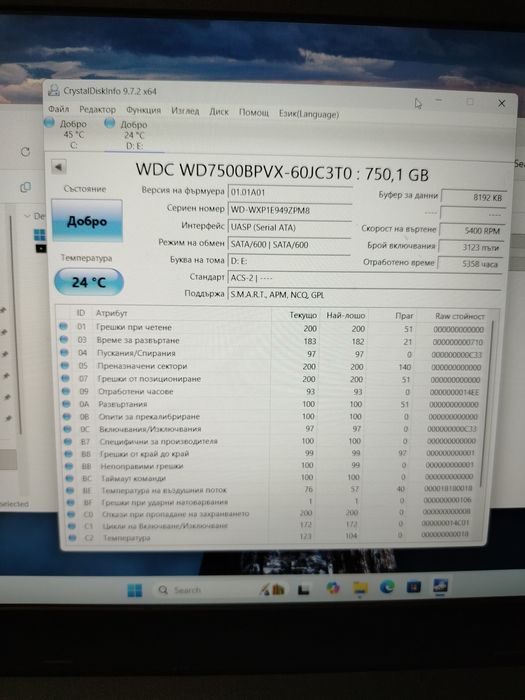The image size is (525, 700).
Task: Click status circle of Таймаут команди row
Action: [x=69, y=478]
